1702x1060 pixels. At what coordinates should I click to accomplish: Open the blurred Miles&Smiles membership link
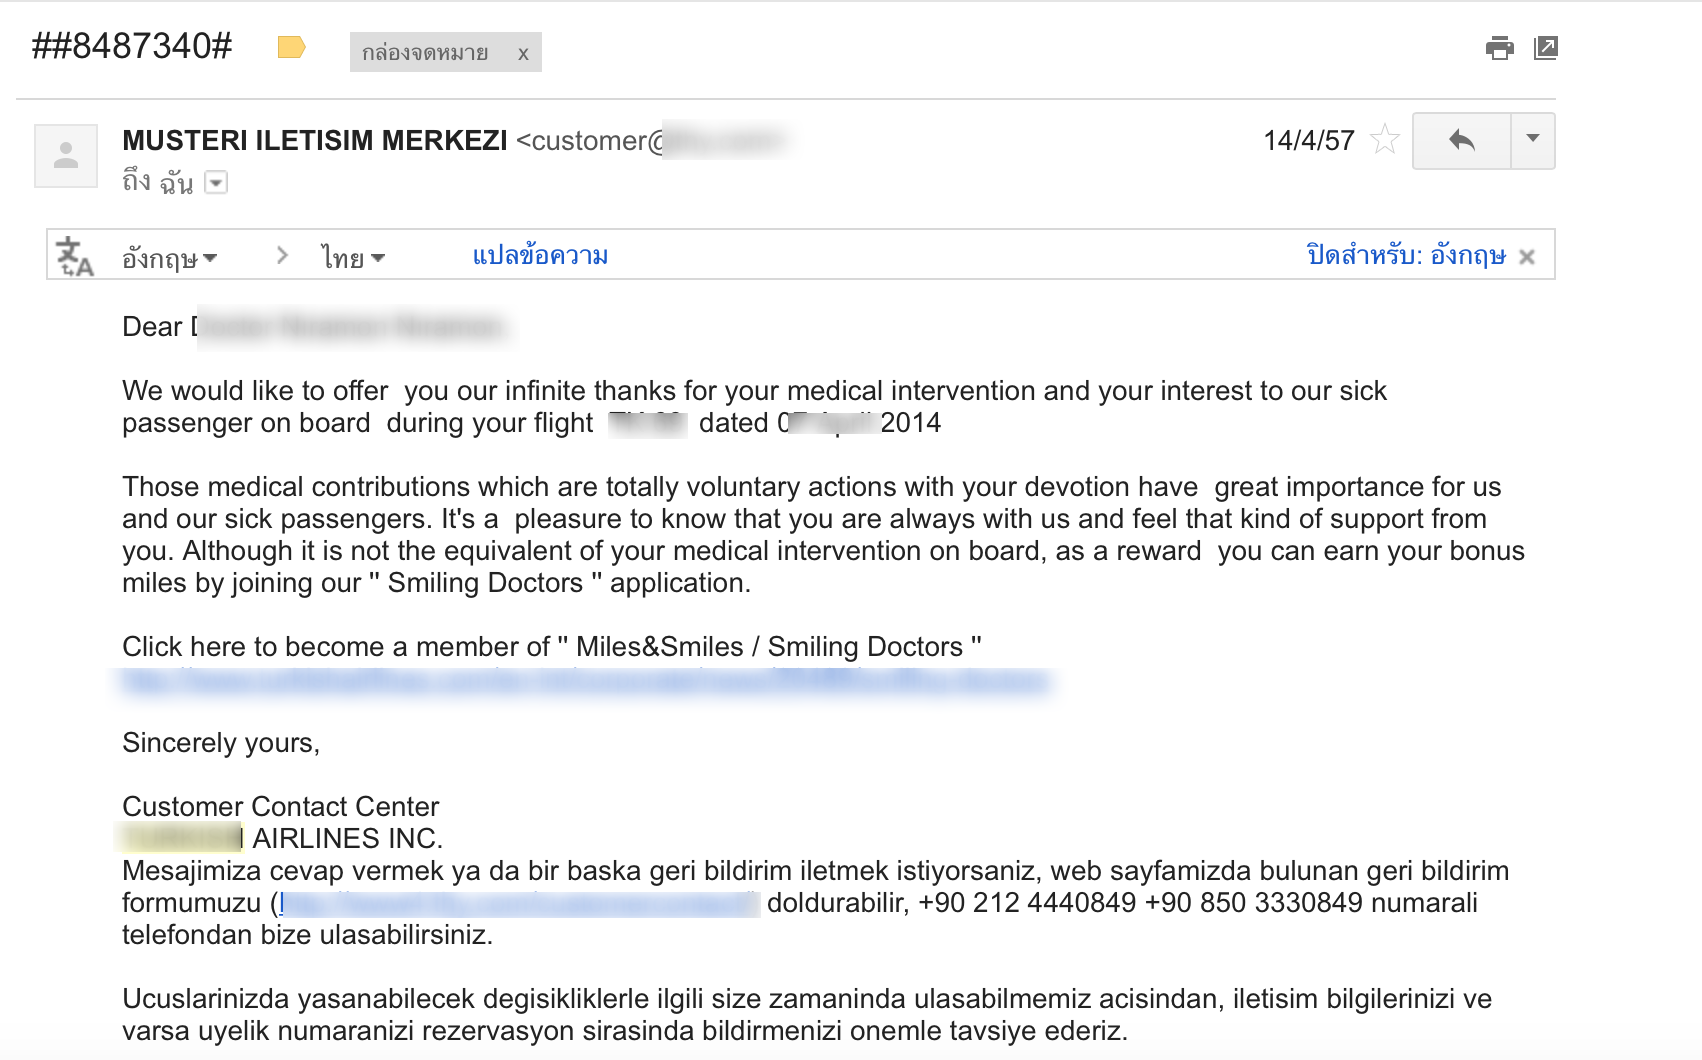[585, 681]
